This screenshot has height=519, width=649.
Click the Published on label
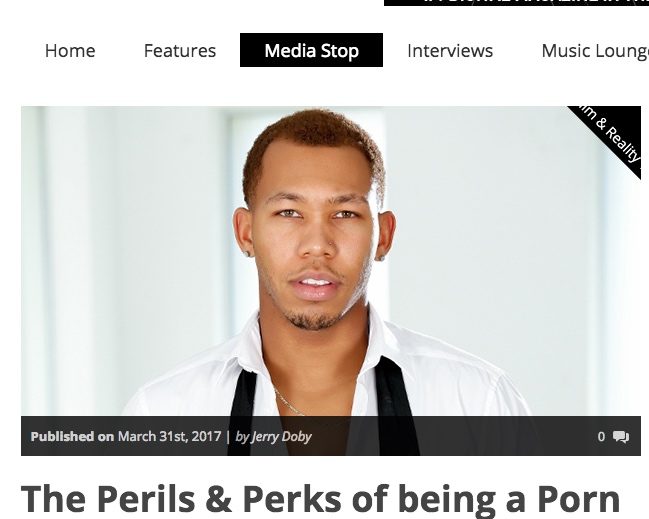coord(72,437)
